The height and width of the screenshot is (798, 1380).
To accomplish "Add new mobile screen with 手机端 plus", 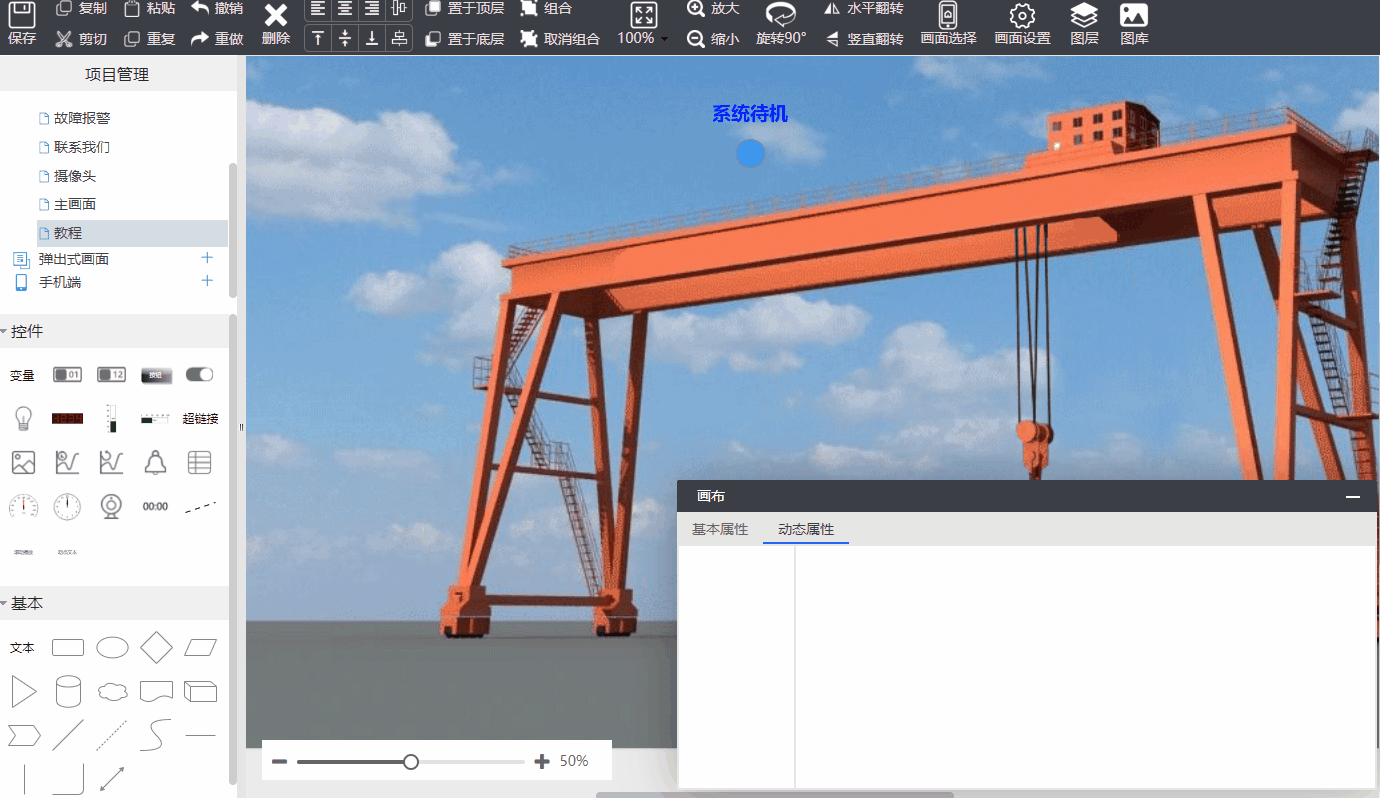I will point(207,281).
